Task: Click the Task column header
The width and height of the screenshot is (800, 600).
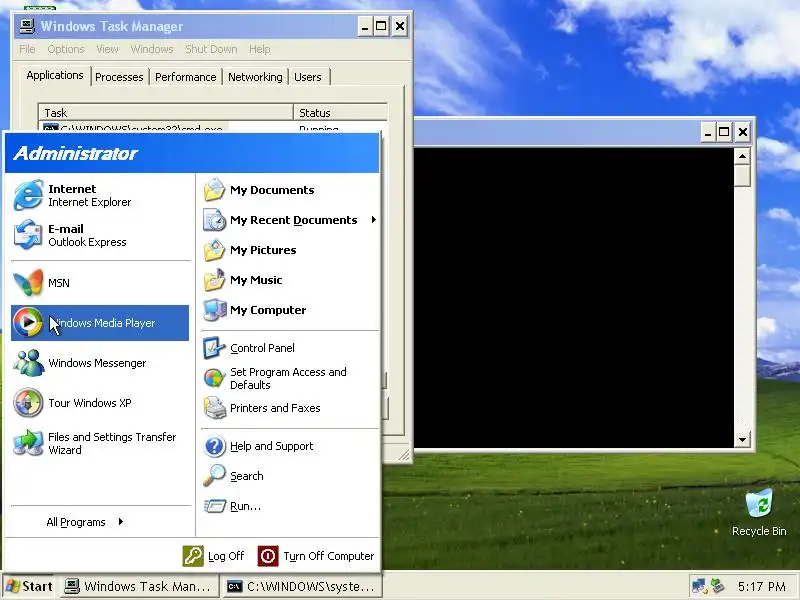Action: [x=166, y=113]
